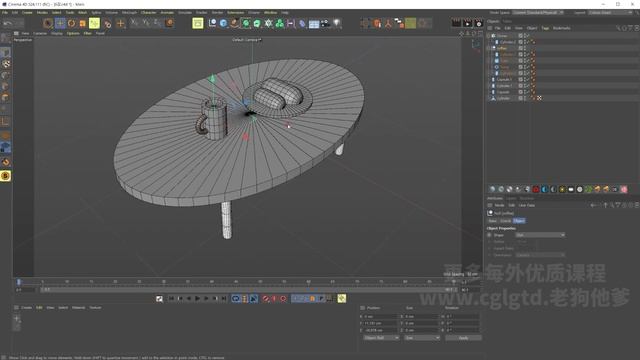Click the timeline preview range bar
The width and height of the screenshot is (640, 360).
click(248, 290)
